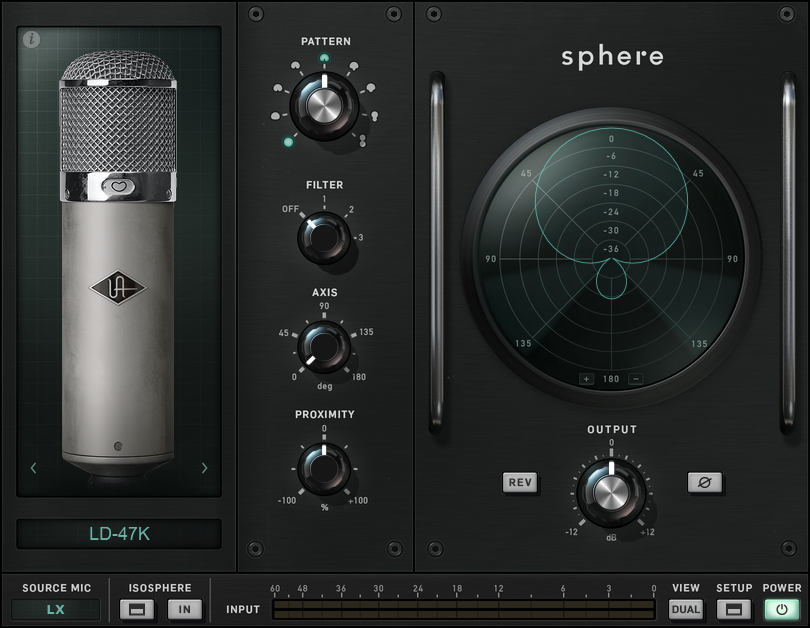Open the IsoSphere settings panel button
The image size is (810, 628).
point(136,609)
